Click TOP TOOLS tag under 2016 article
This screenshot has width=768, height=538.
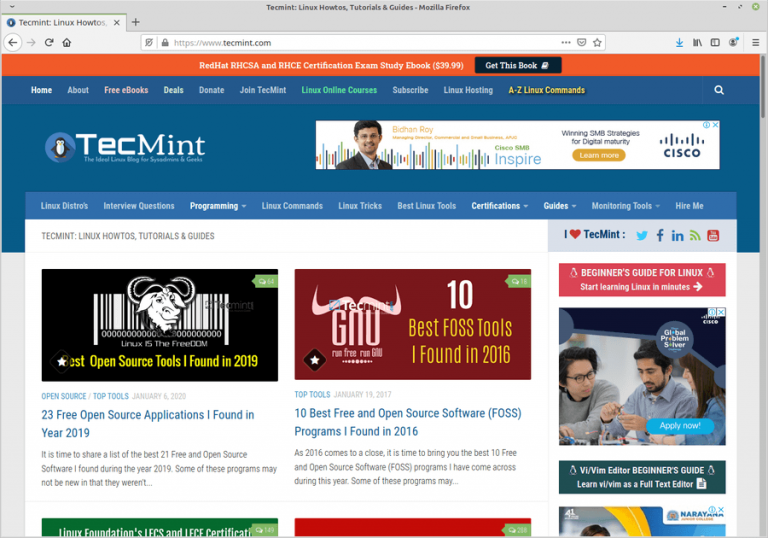[312, 394]
